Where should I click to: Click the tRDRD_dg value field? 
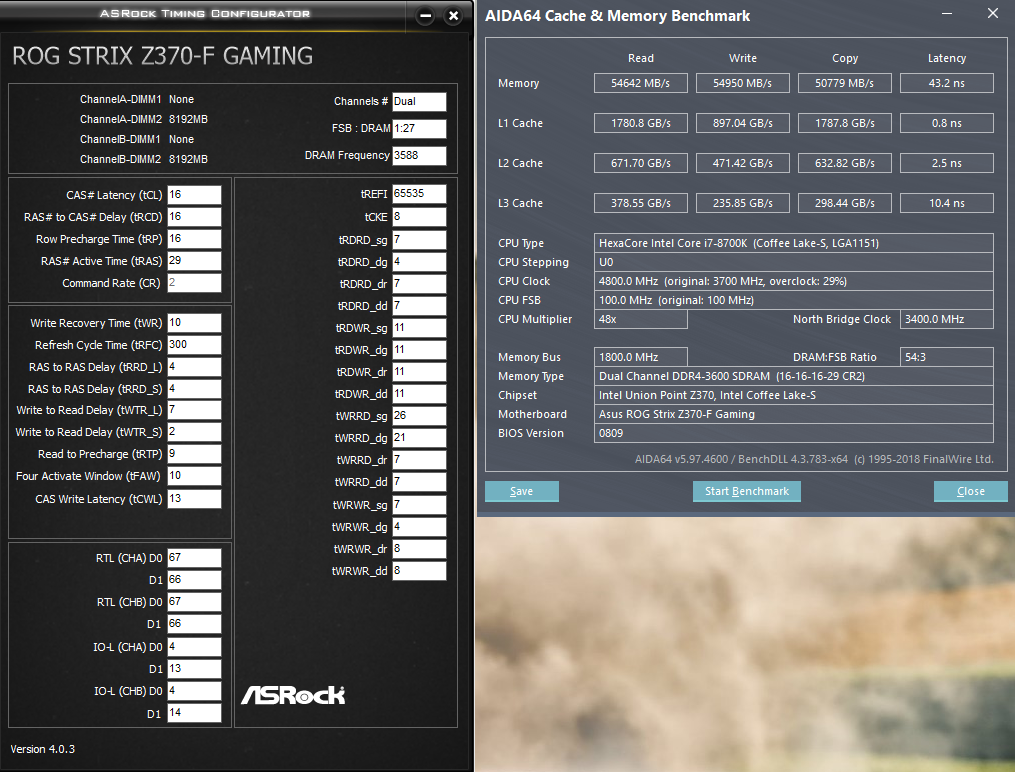(x=419, y=262)
